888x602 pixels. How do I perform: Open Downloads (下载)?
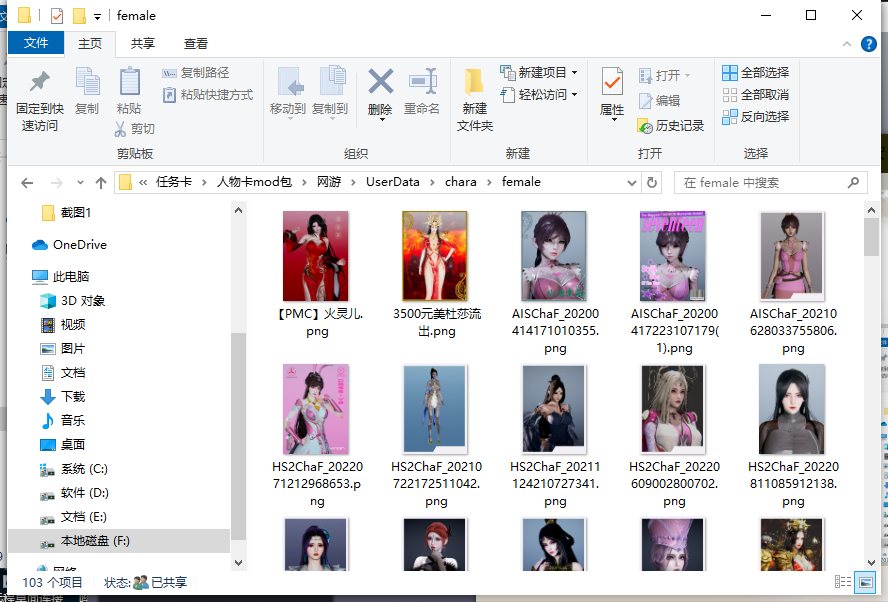tap(63, 396)
